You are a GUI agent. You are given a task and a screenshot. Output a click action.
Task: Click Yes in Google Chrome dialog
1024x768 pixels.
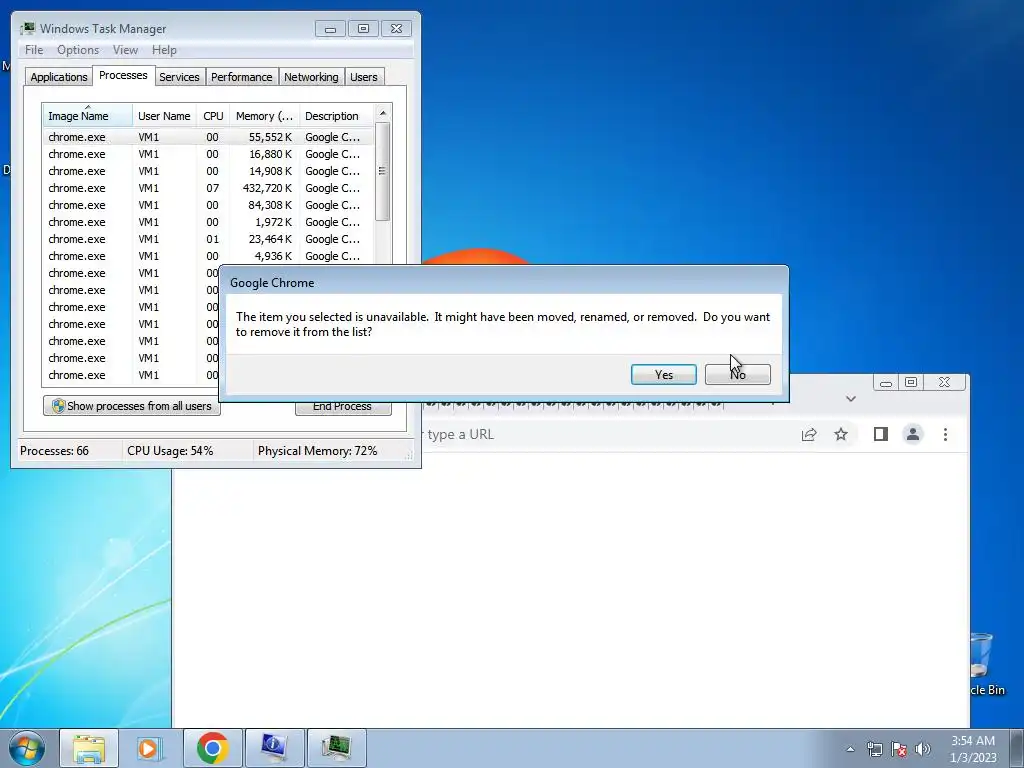pyautogui.click(x=664, y=374)
